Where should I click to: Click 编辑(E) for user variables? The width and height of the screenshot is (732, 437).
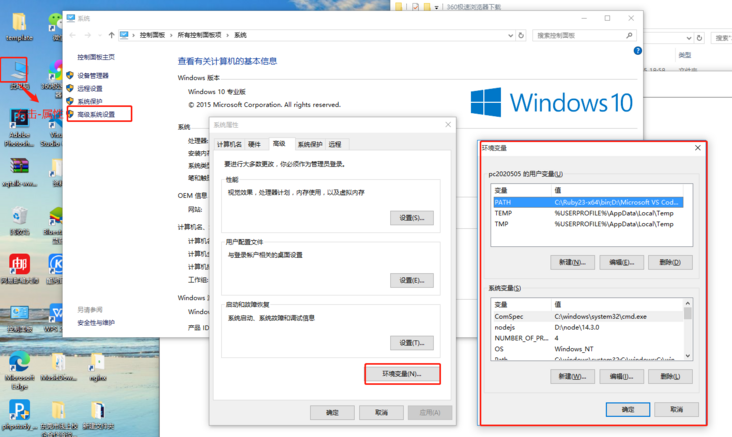[x=622, y=262]
